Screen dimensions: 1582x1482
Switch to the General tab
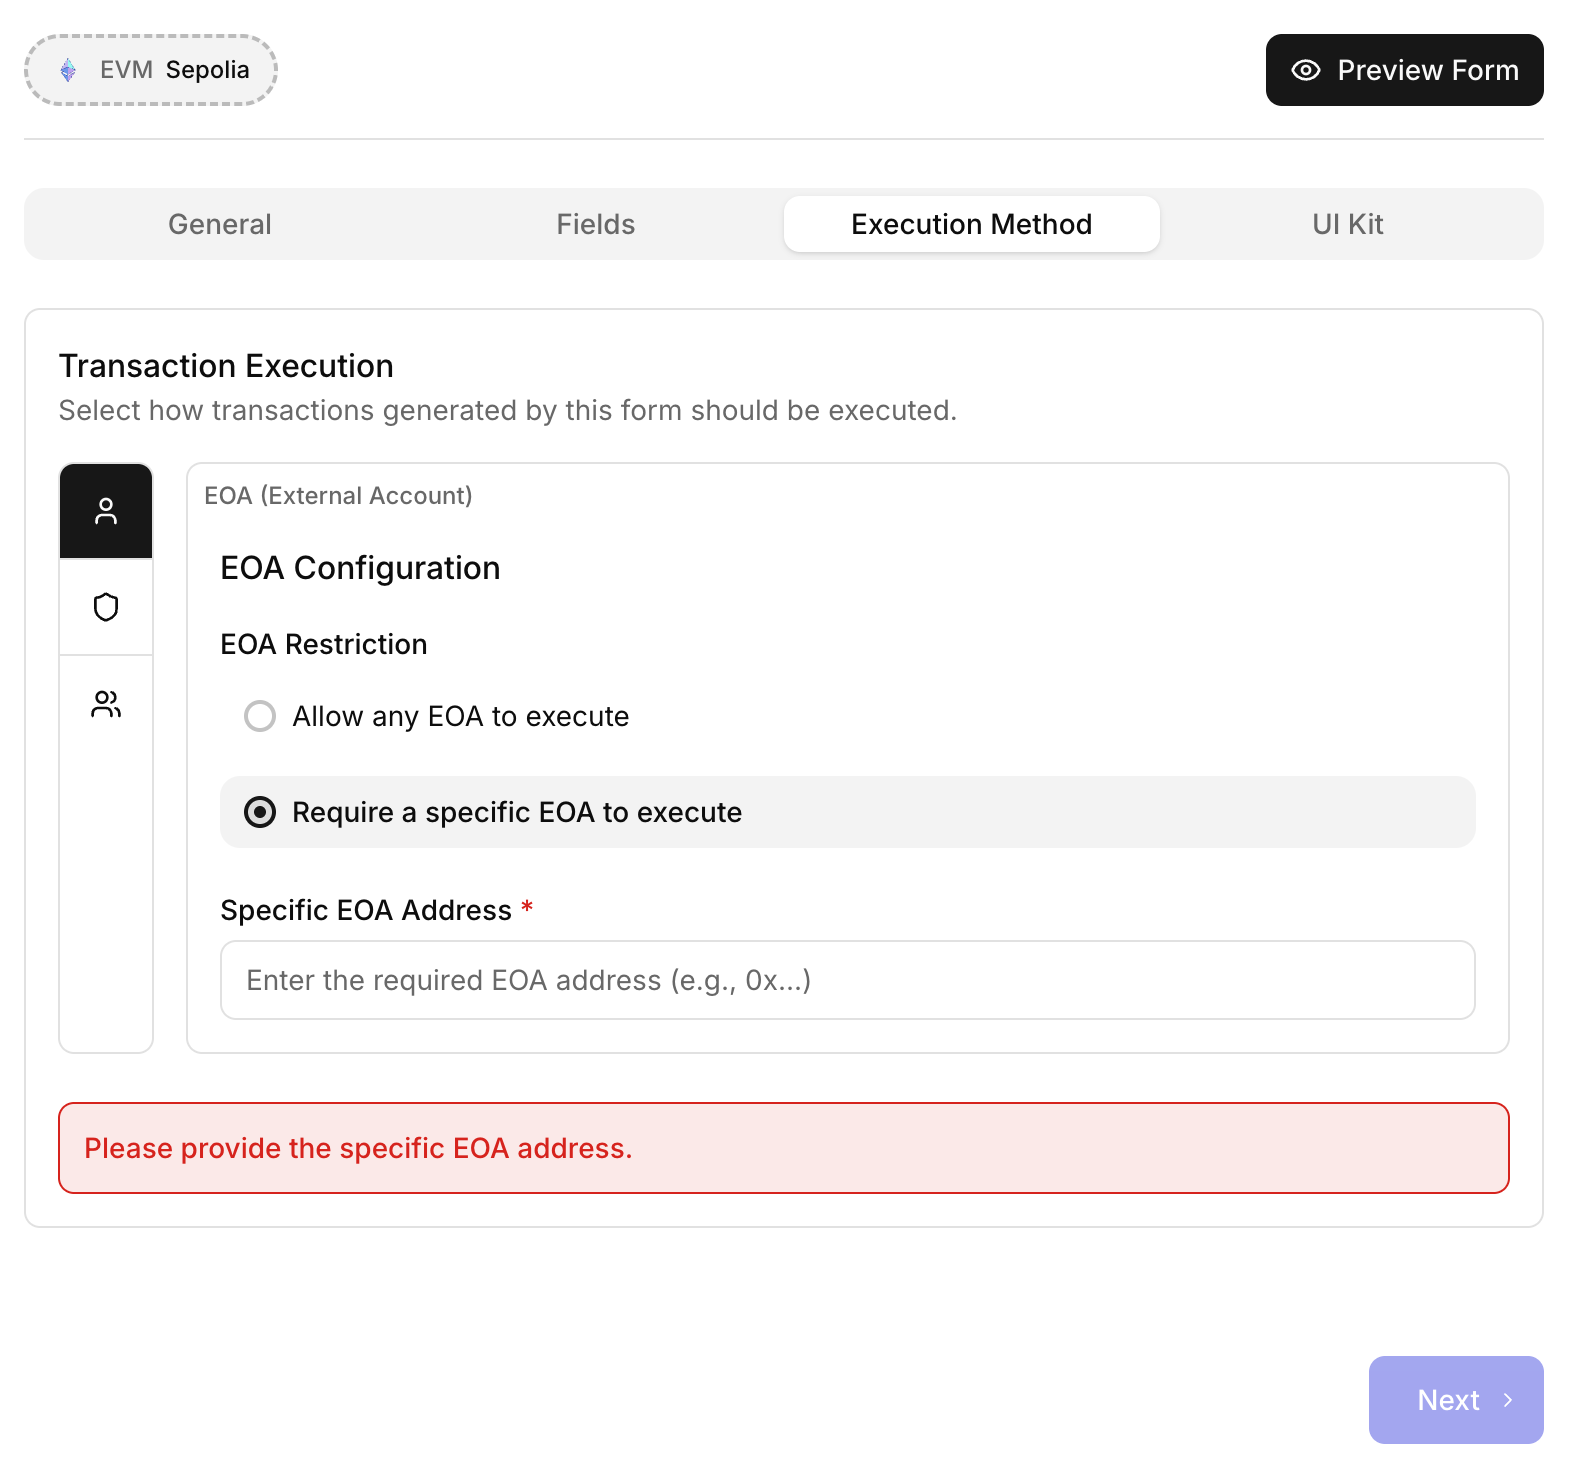pos(219,224)
